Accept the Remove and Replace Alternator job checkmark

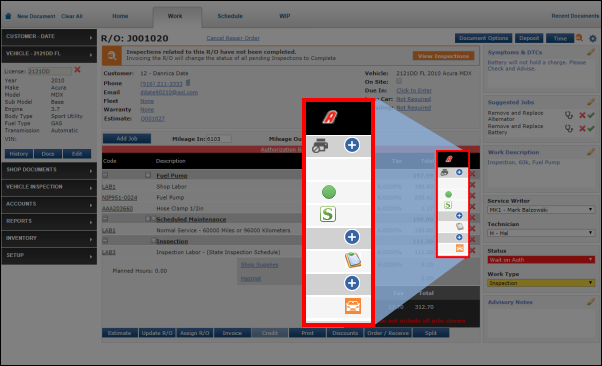point(591,115)
